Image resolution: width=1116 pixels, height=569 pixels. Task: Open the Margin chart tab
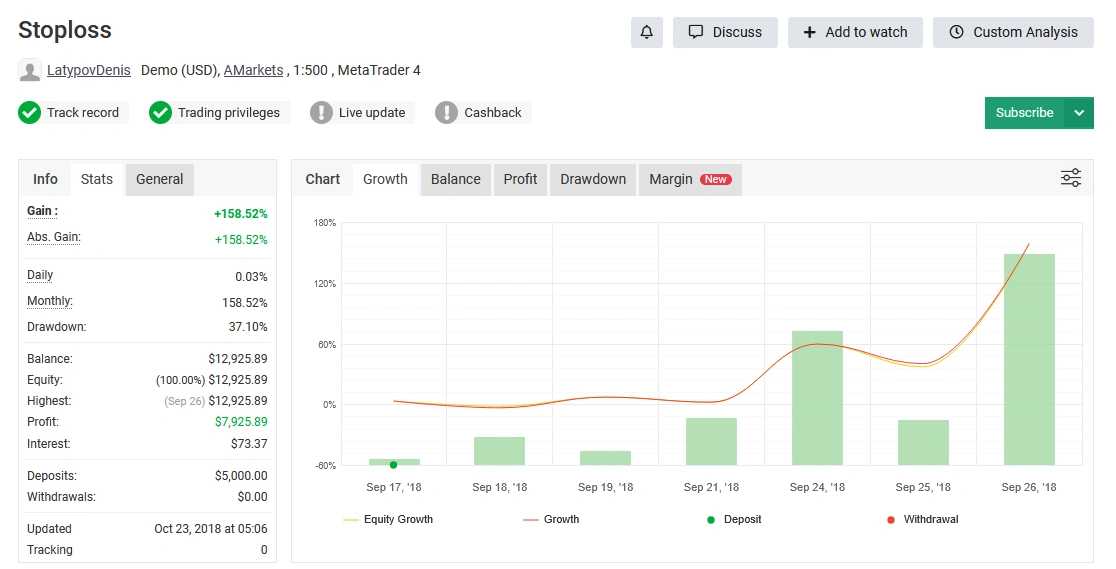coord(689,179)
